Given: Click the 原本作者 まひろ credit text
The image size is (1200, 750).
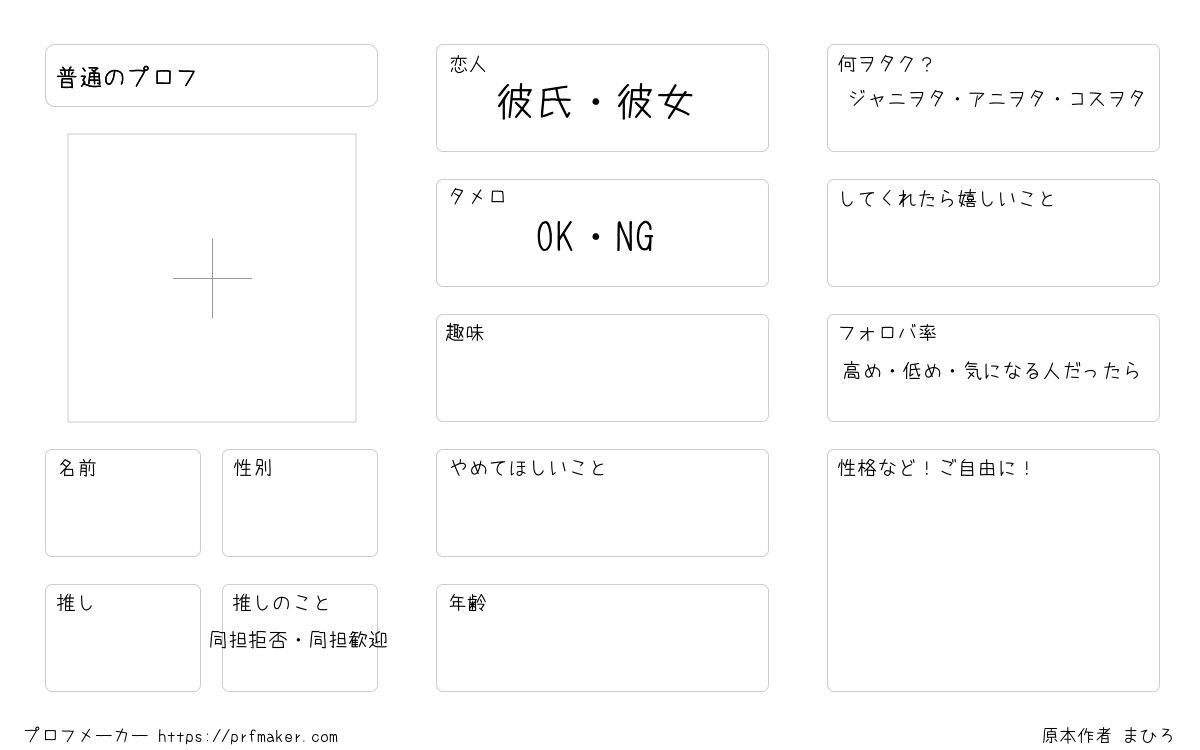Looking at the screenshot, I should 1107,736.
